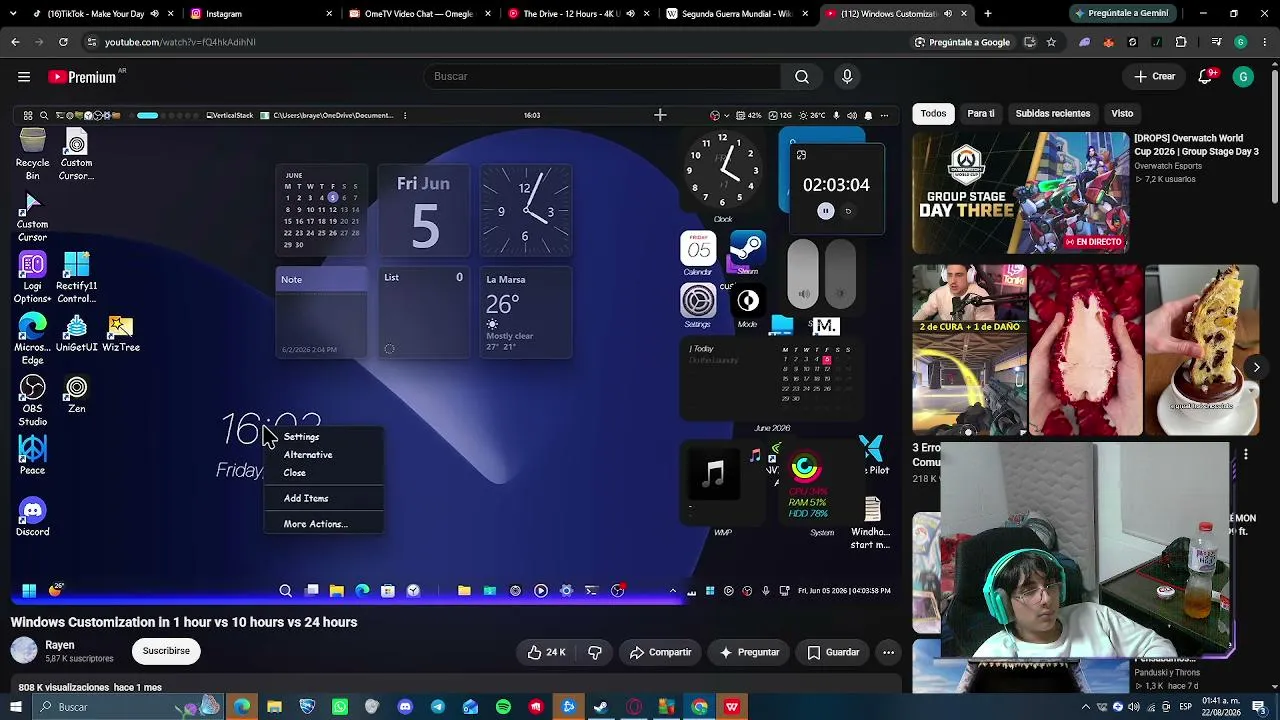The image size is (1280, 720).
Task: Open options menu for the 3 Erro video
Action: click(x=1246, y=454)
